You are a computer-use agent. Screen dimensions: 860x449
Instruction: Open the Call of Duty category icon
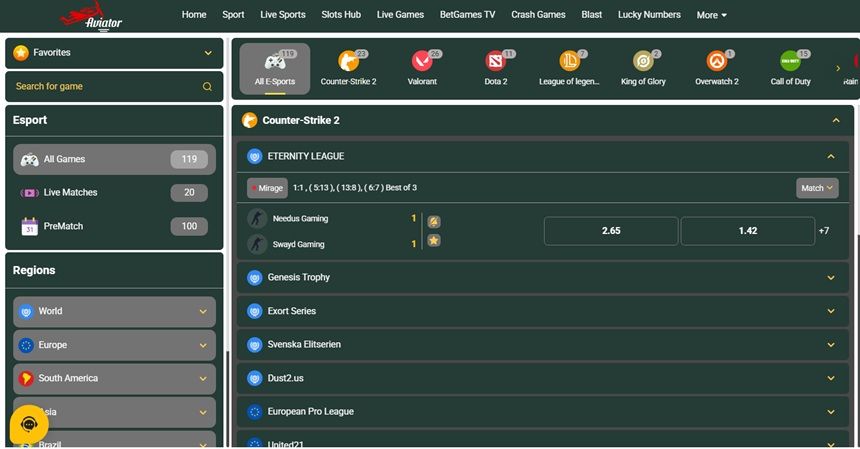point(790,62)
